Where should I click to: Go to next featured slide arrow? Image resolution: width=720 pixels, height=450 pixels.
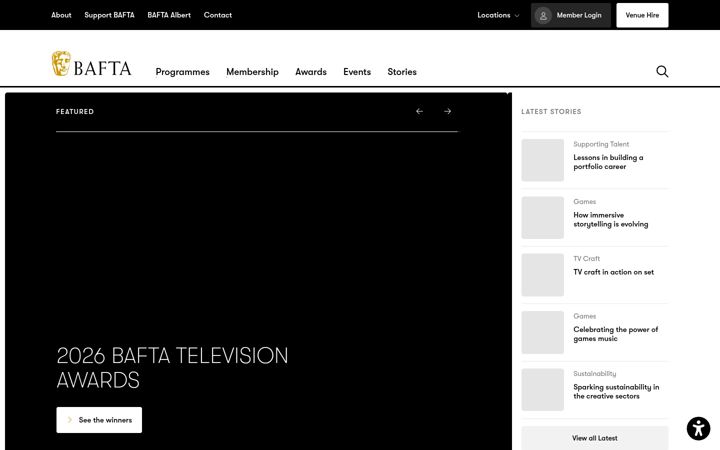point(447,111)
